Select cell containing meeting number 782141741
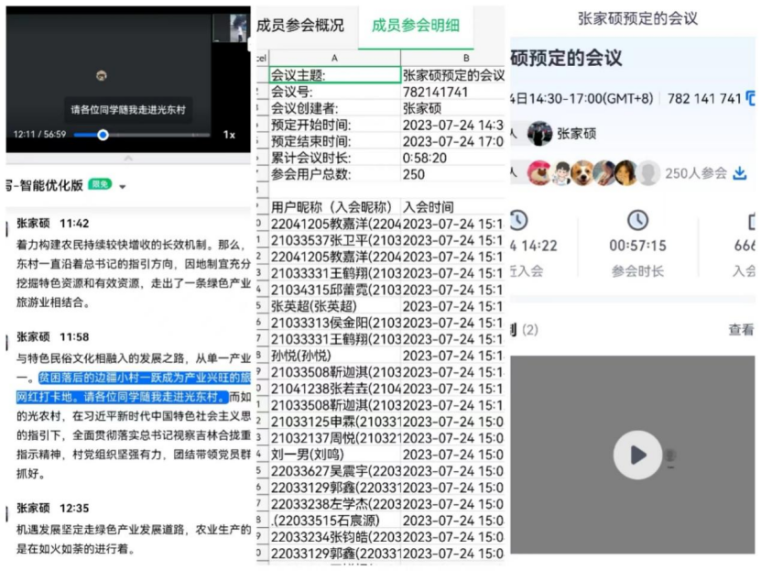The width and height of the screenshot is (761, 571). click(x=452, y=92)
